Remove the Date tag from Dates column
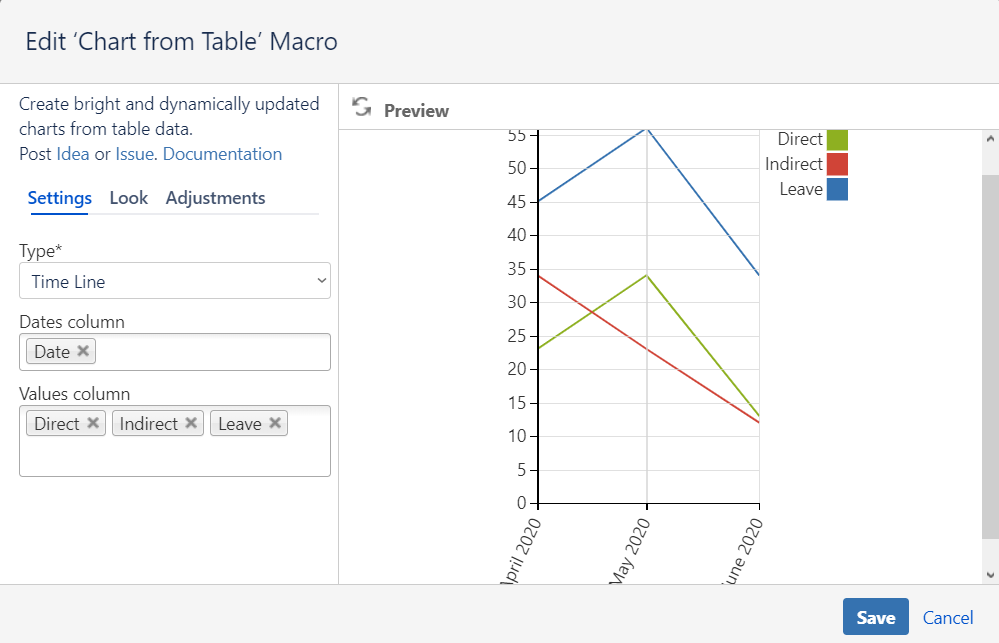Screen dimensions: 999x643 click(83, 351)
